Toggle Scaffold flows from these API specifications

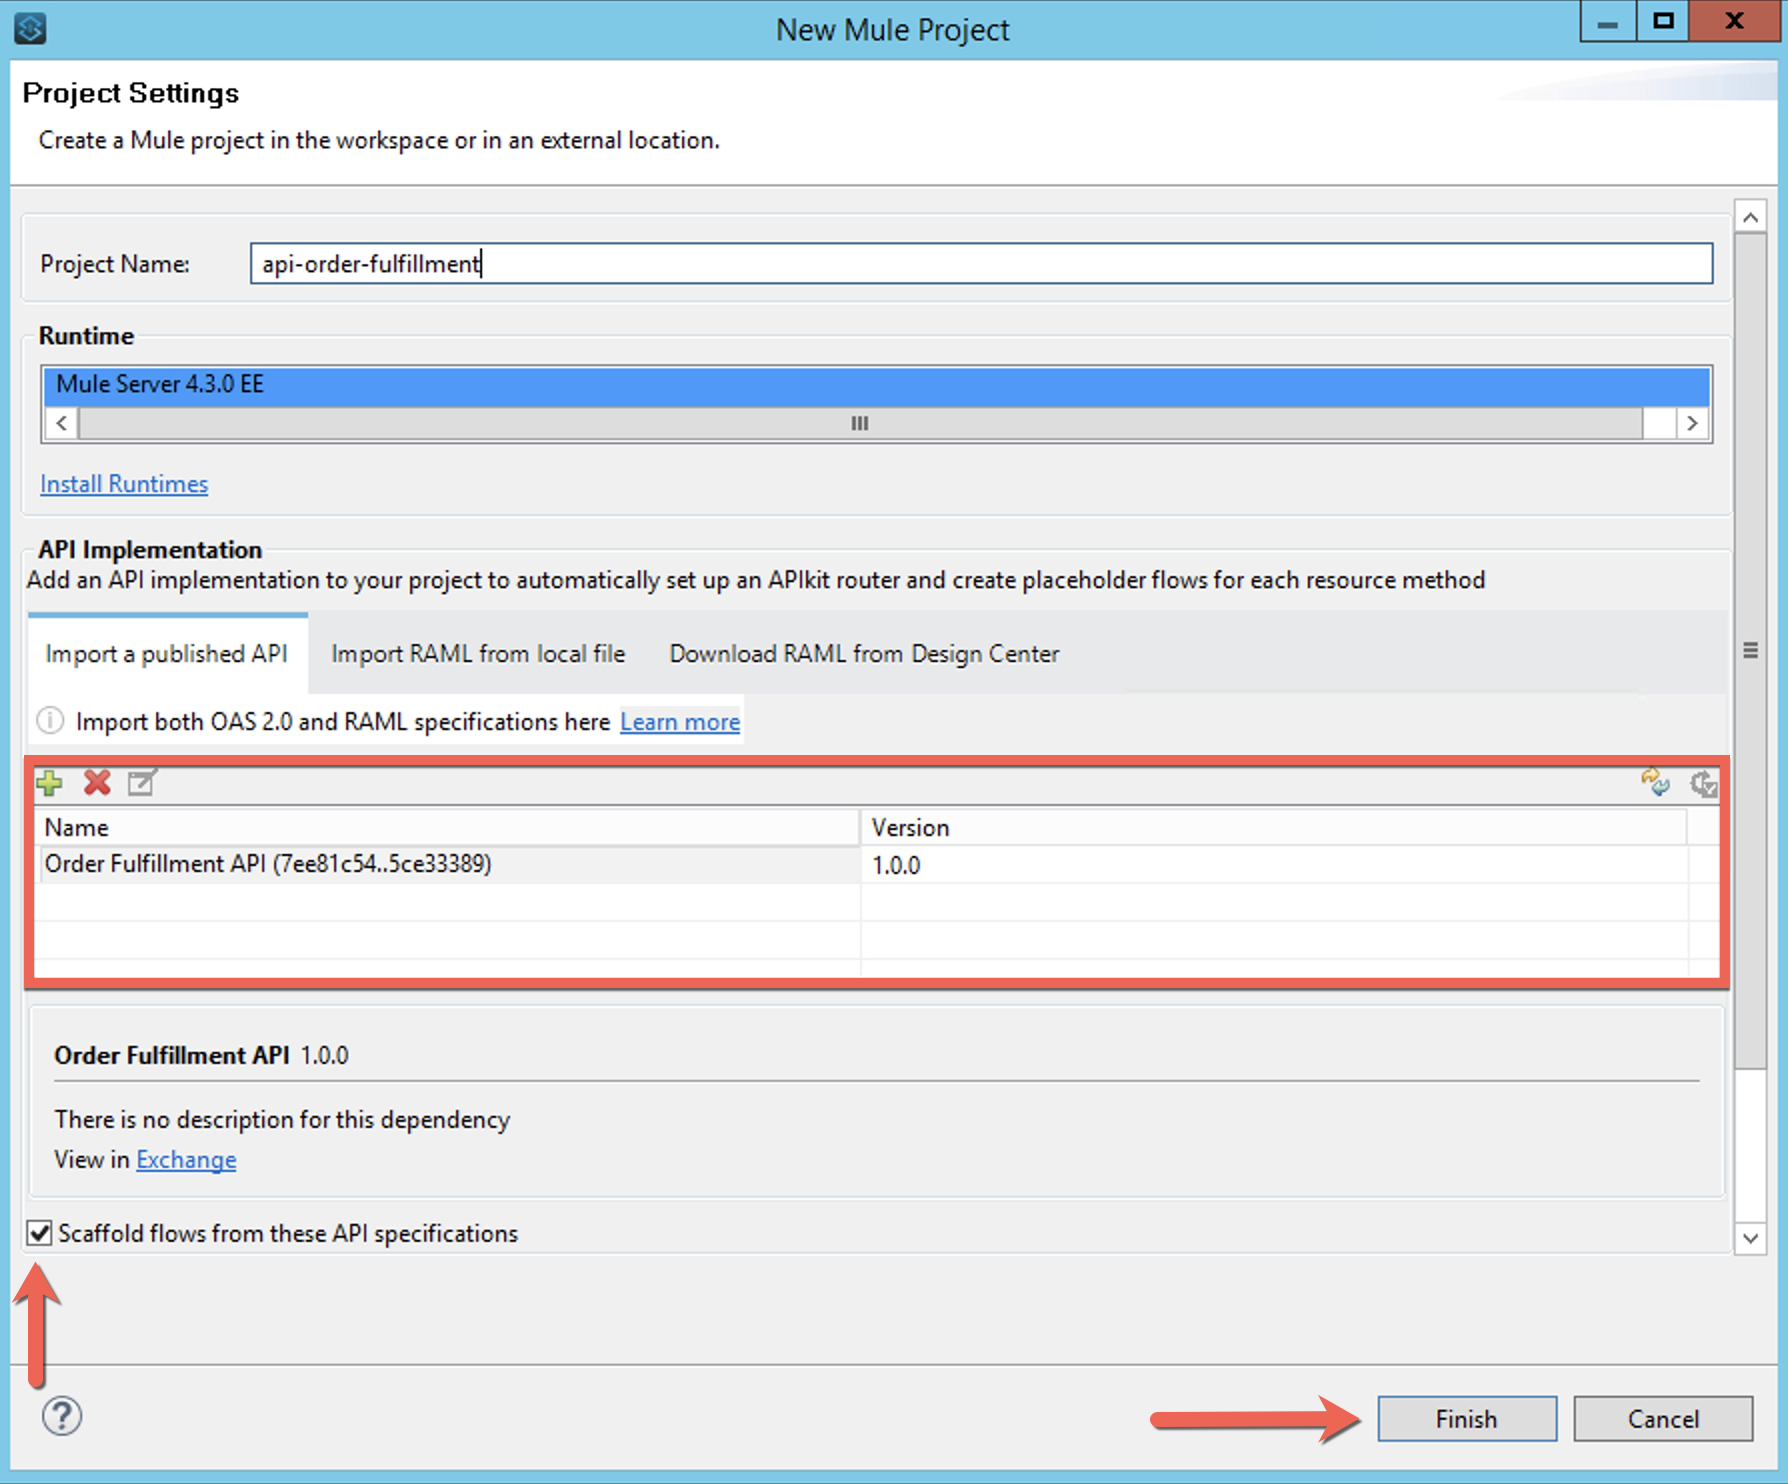[39, 1233]
